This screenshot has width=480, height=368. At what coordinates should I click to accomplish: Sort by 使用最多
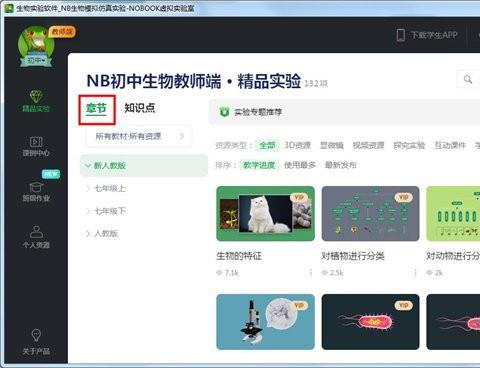tap(300, 165)
